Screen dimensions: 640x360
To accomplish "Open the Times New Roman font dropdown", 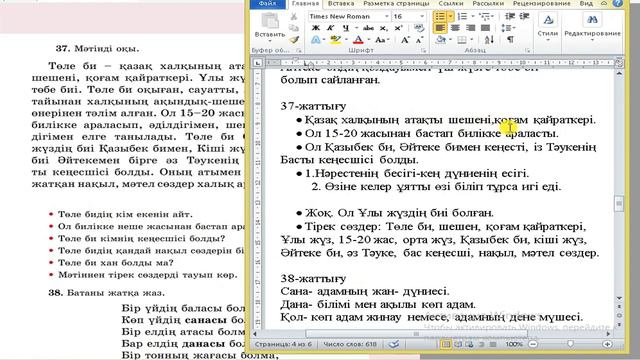I will [386, 16].
